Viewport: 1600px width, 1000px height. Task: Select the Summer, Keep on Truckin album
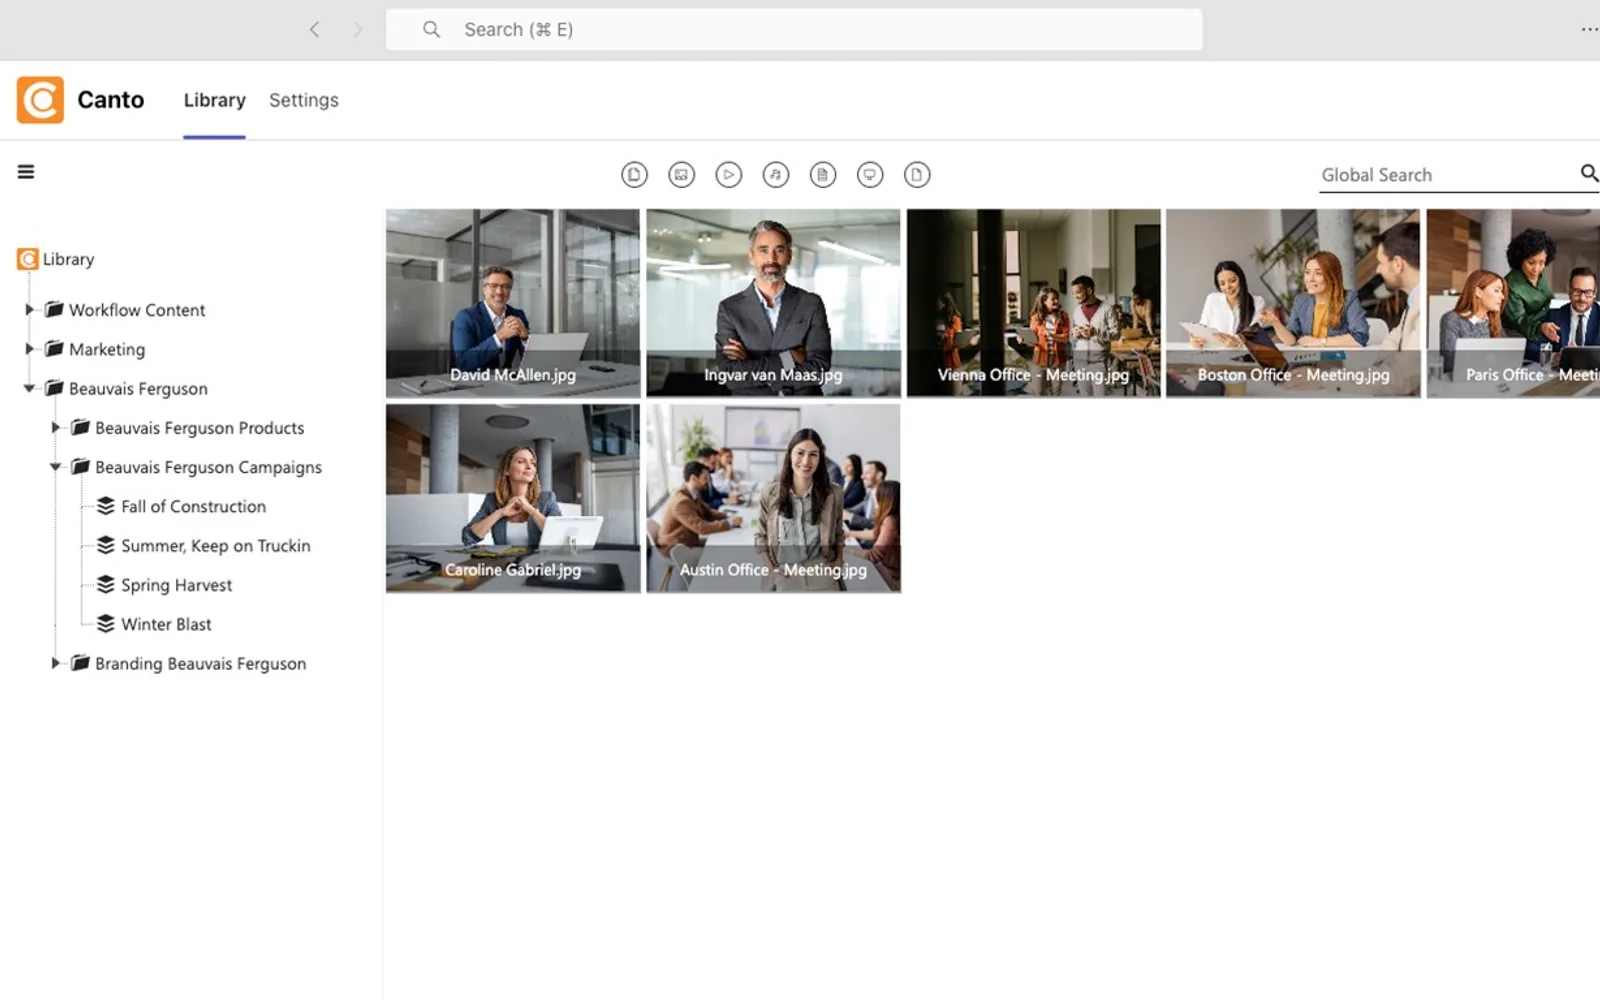(216, 546)
